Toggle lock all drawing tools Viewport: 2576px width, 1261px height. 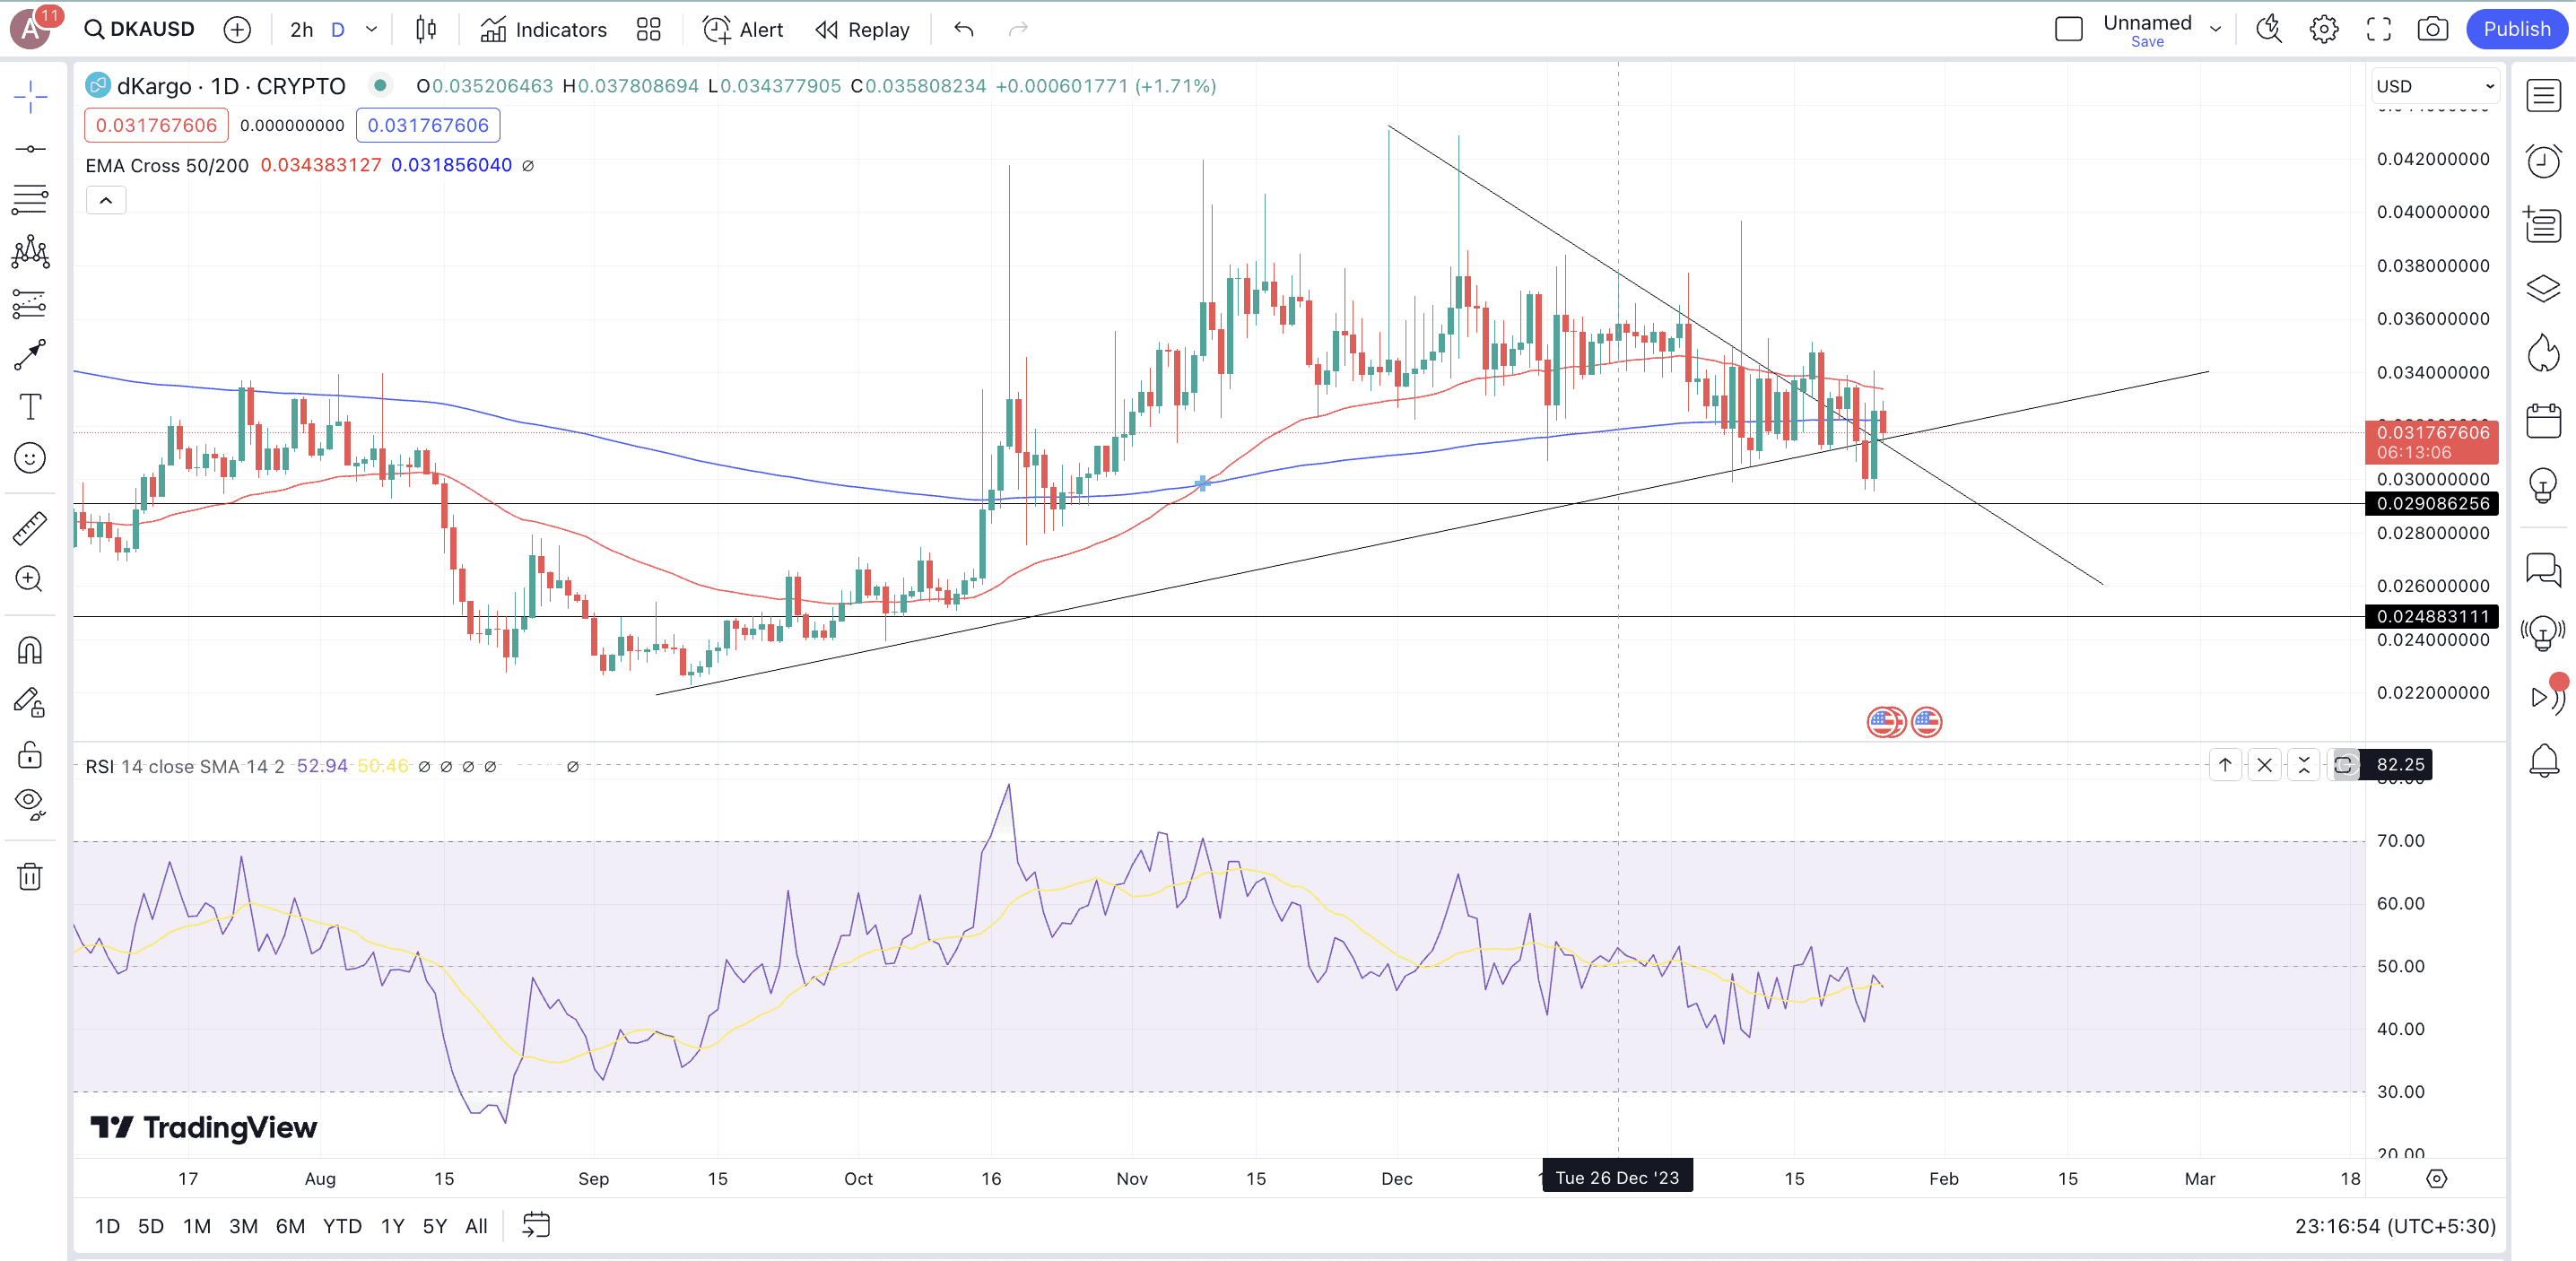pyautogui.click(x=30, y=754)
